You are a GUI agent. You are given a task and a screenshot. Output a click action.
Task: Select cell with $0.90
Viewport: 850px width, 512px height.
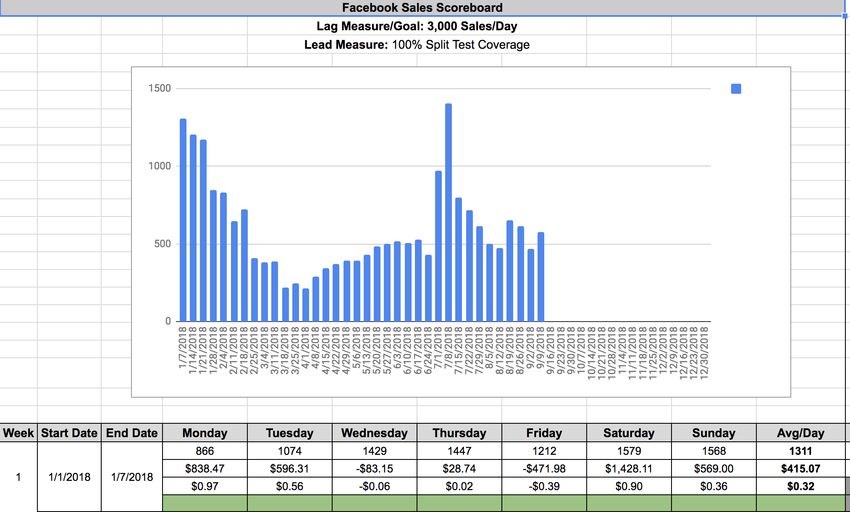pos(629,487)
